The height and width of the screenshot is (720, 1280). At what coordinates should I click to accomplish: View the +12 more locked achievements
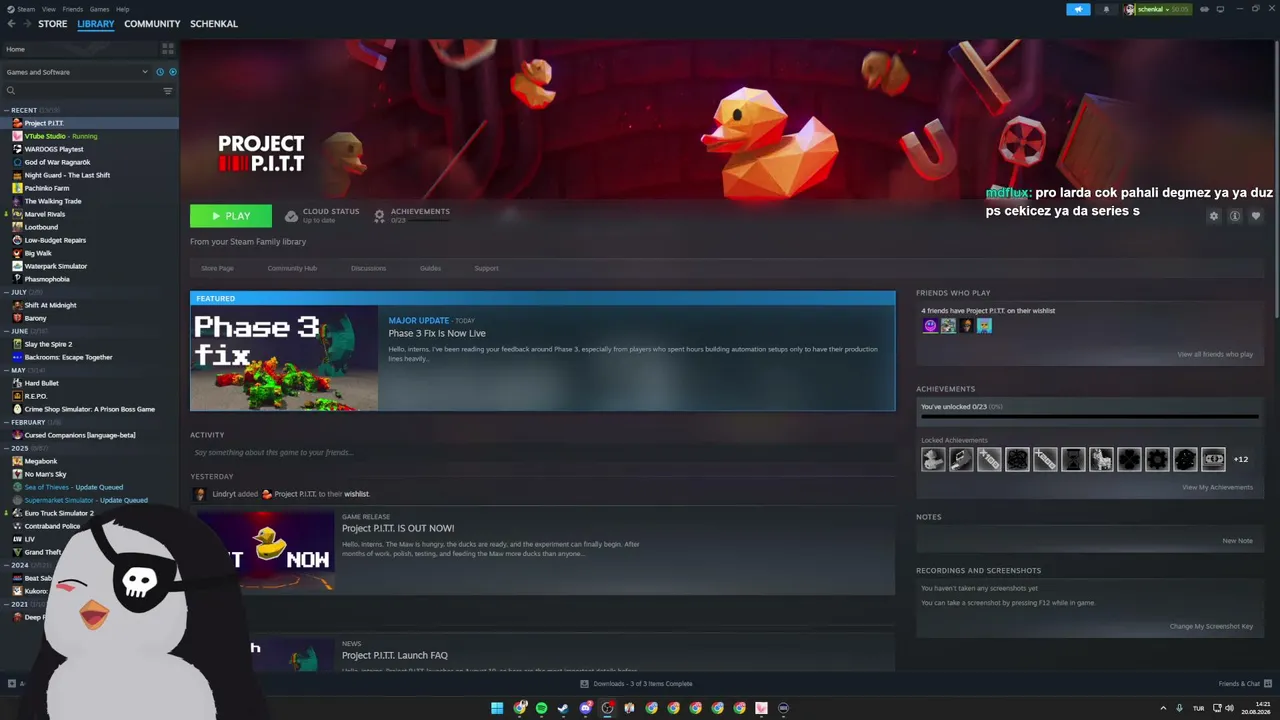[x=1241, y=459]
